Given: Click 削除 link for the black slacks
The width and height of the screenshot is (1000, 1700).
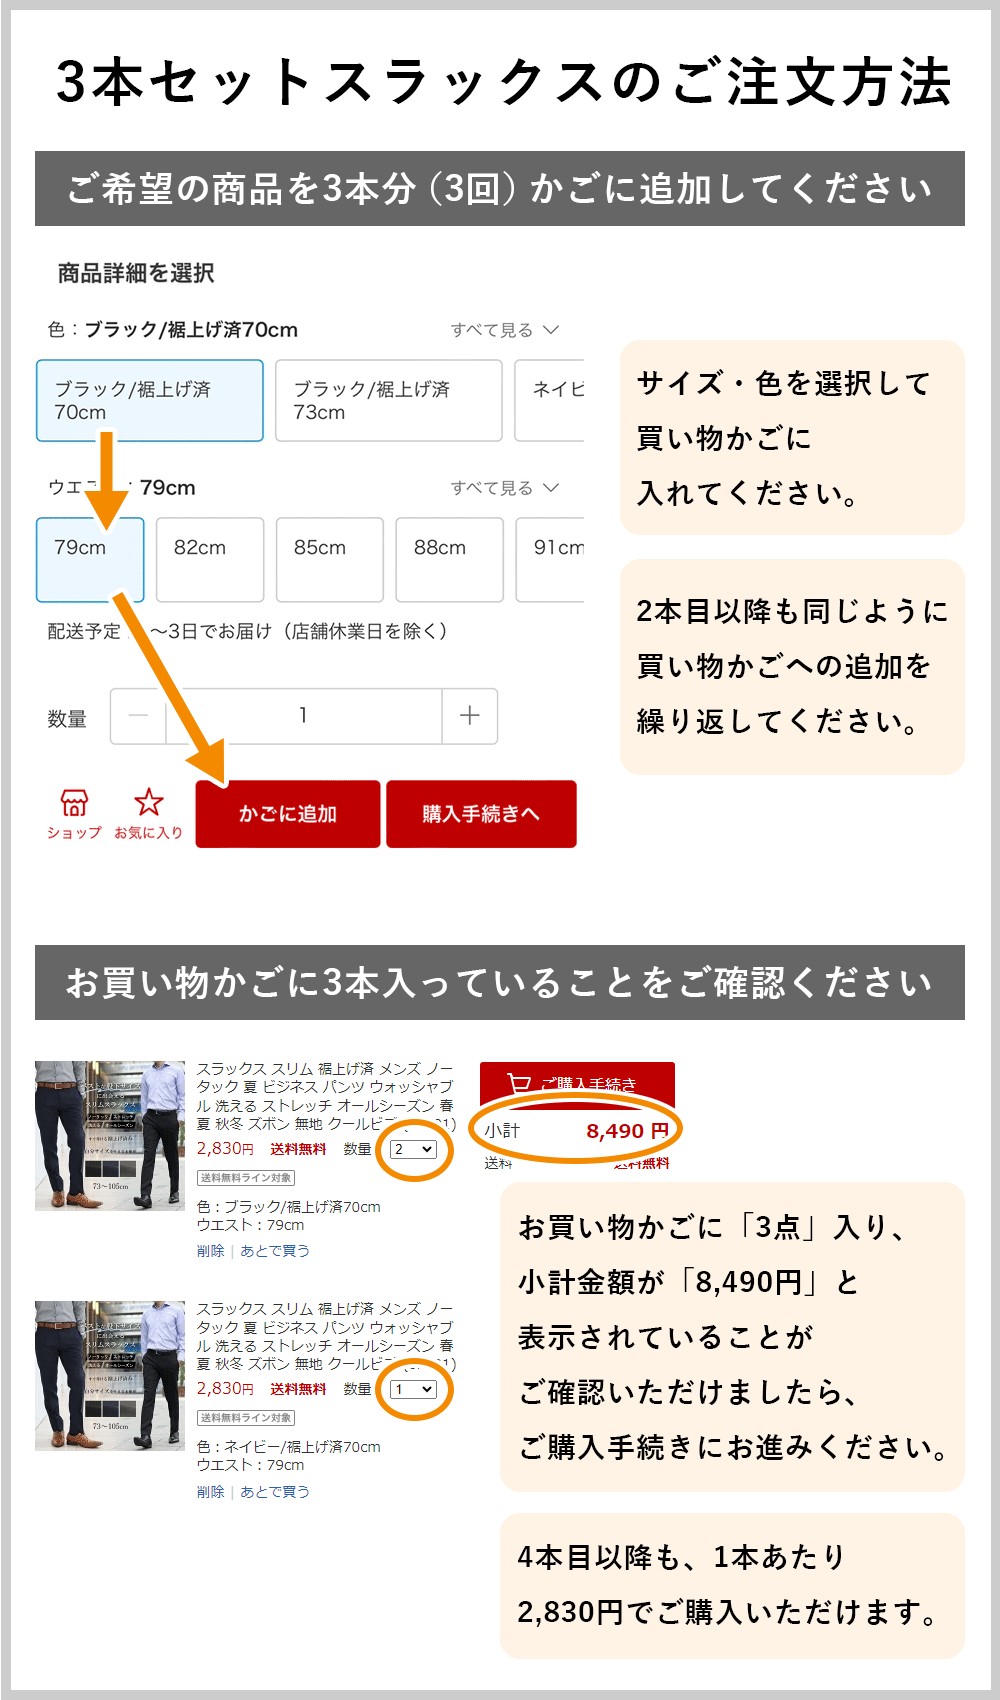Looking at the screenshot, I should point(210,1251).
